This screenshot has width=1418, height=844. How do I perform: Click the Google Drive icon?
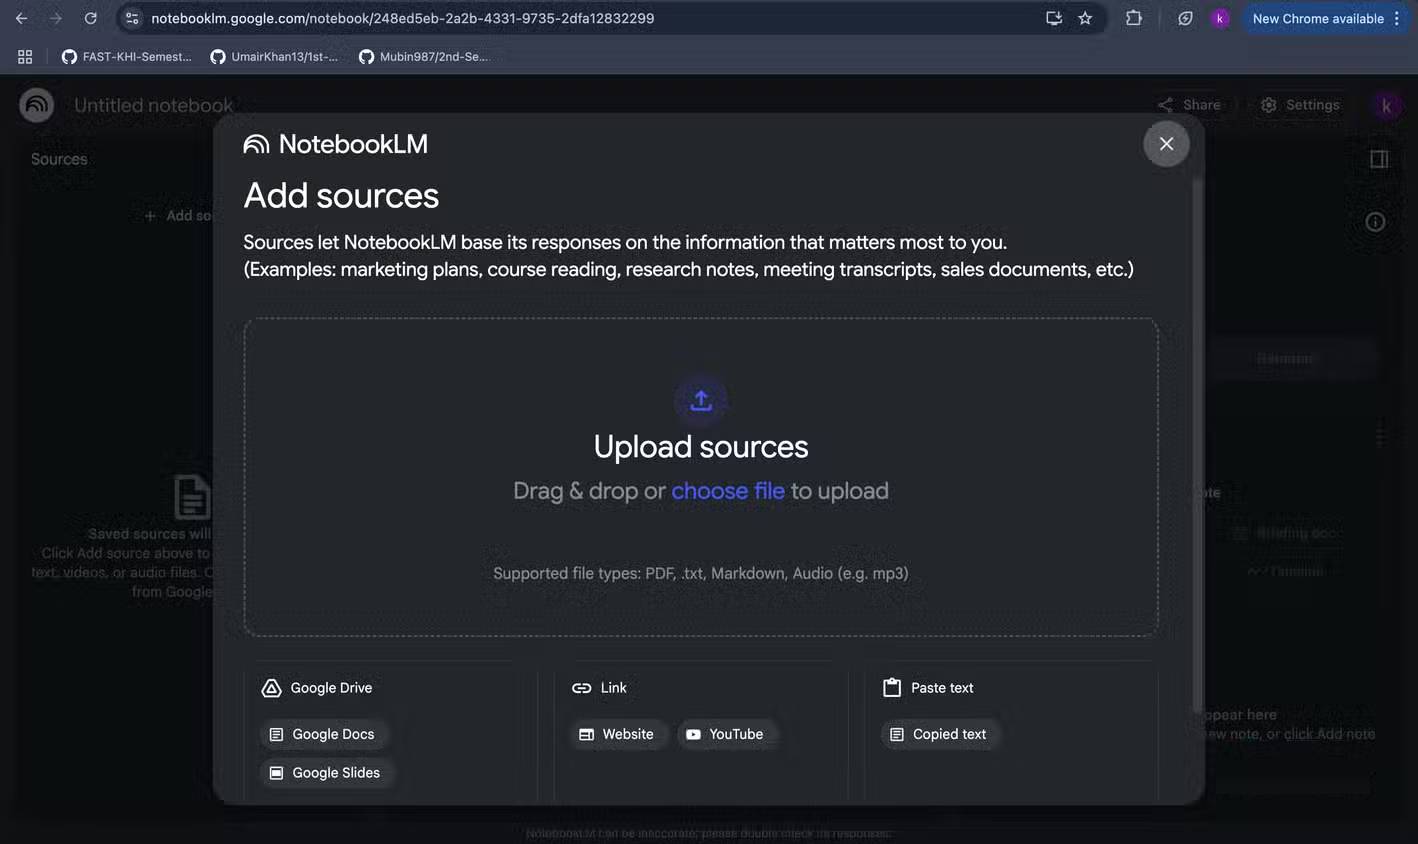[x=271, y=688]
